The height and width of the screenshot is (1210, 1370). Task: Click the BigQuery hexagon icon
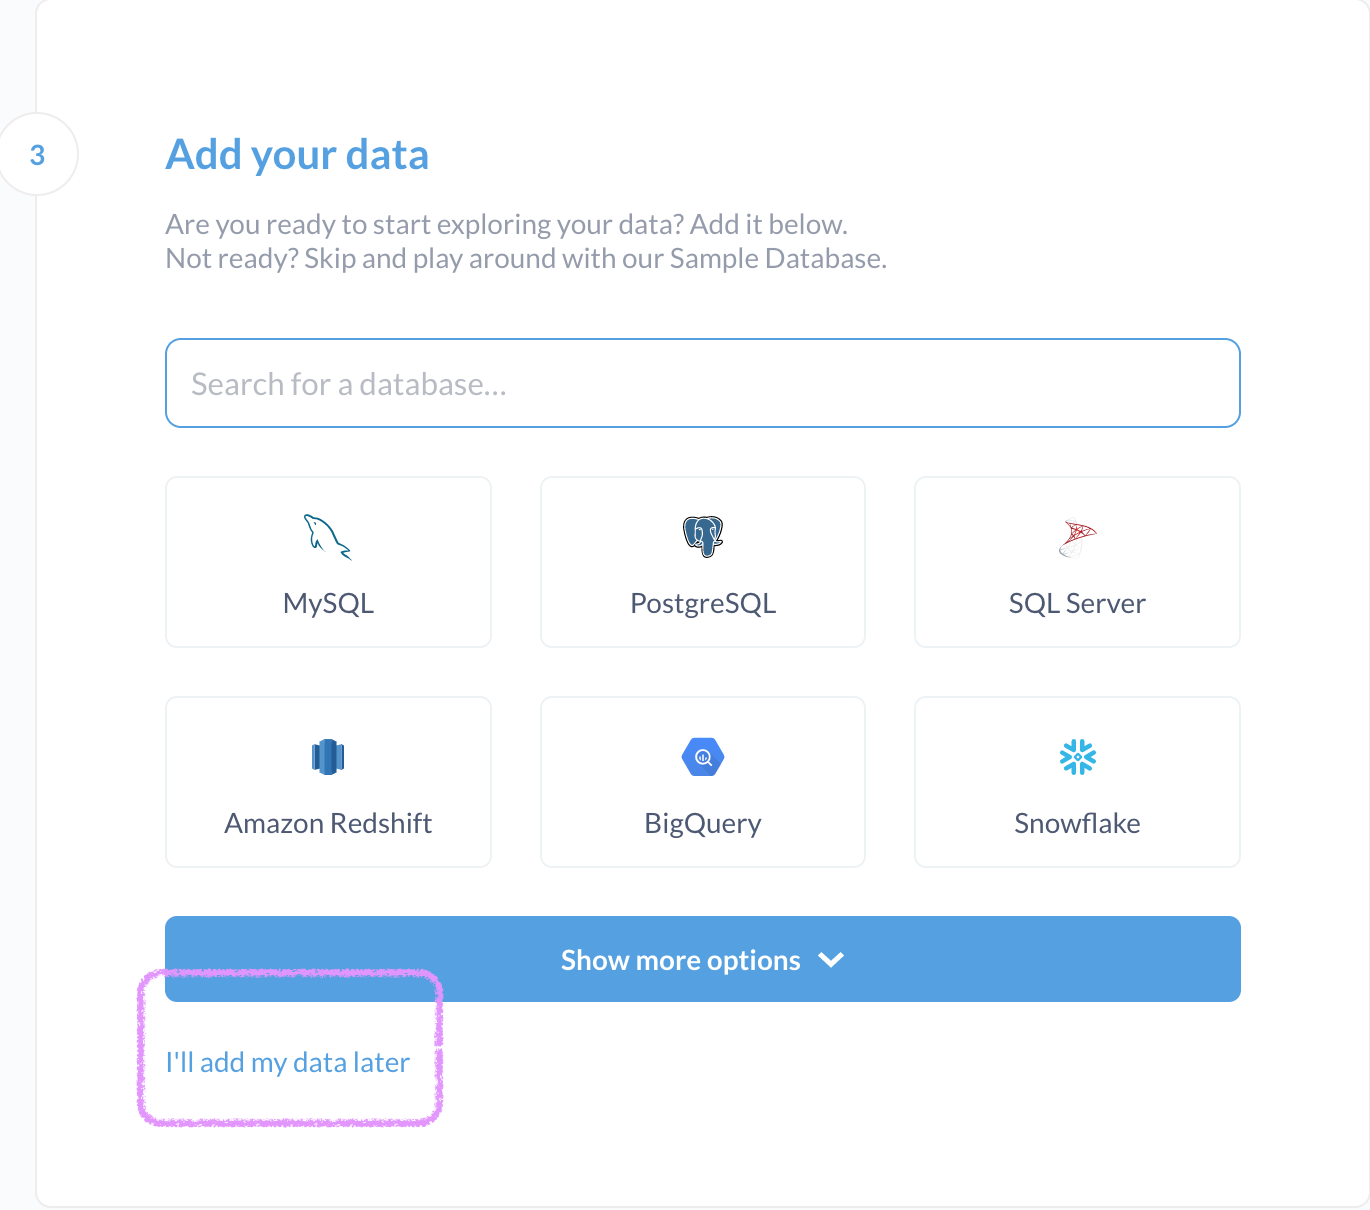(703, 757)
